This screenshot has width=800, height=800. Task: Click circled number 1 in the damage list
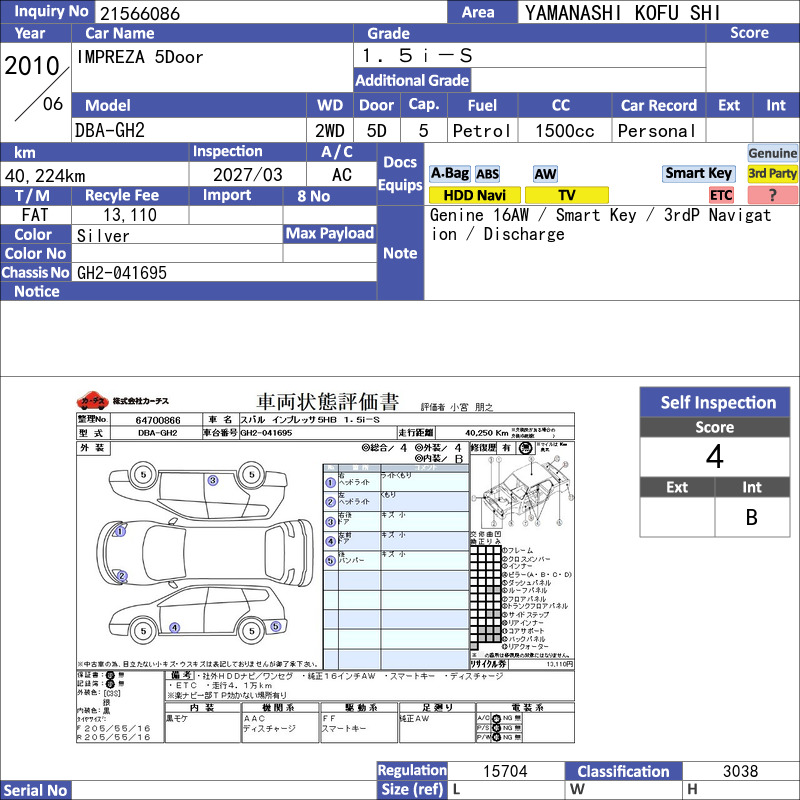tap(330, 482)
